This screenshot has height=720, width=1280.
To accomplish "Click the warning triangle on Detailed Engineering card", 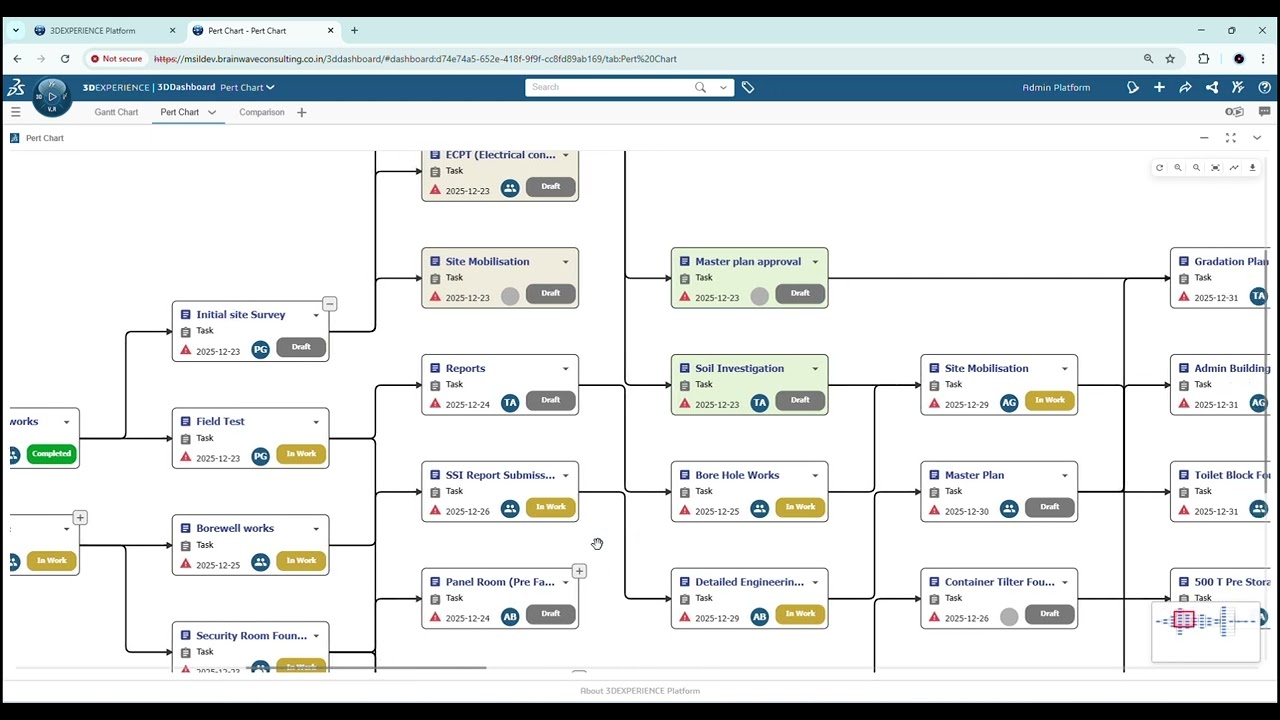I will (x=685, y=617).
